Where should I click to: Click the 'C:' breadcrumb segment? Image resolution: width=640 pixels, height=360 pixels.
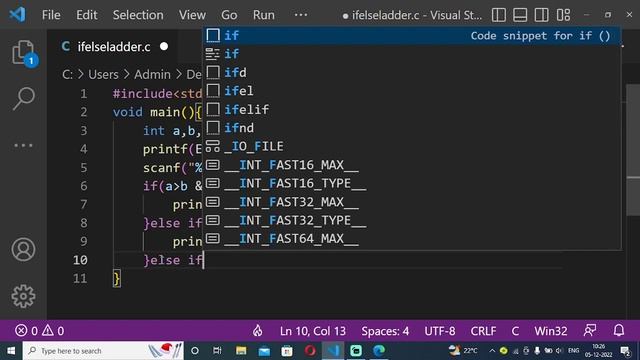tap(67, 74)
